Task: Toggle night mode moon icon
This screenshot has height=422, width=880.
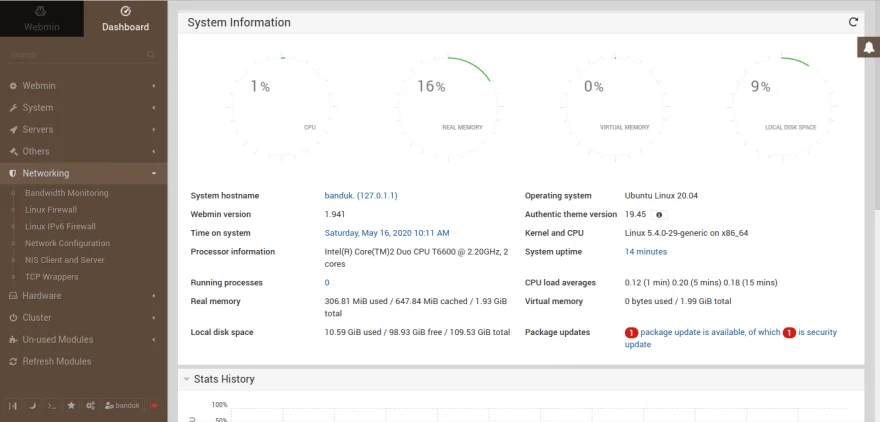Action: (32, 405)
